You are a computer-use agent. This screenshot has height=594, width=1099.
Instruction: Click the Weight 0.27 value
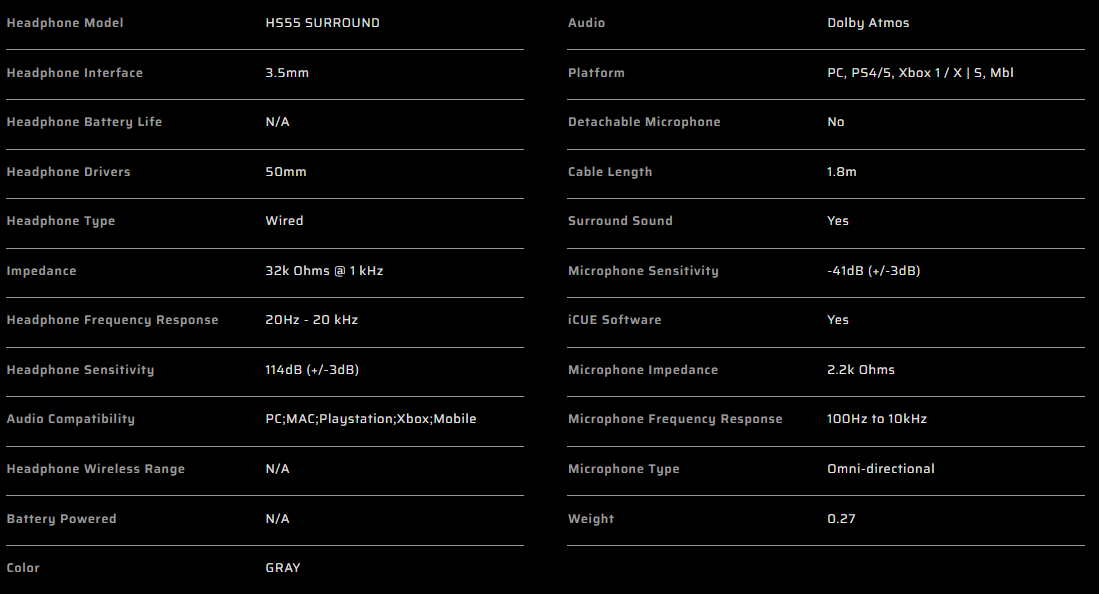pos(840,519)
